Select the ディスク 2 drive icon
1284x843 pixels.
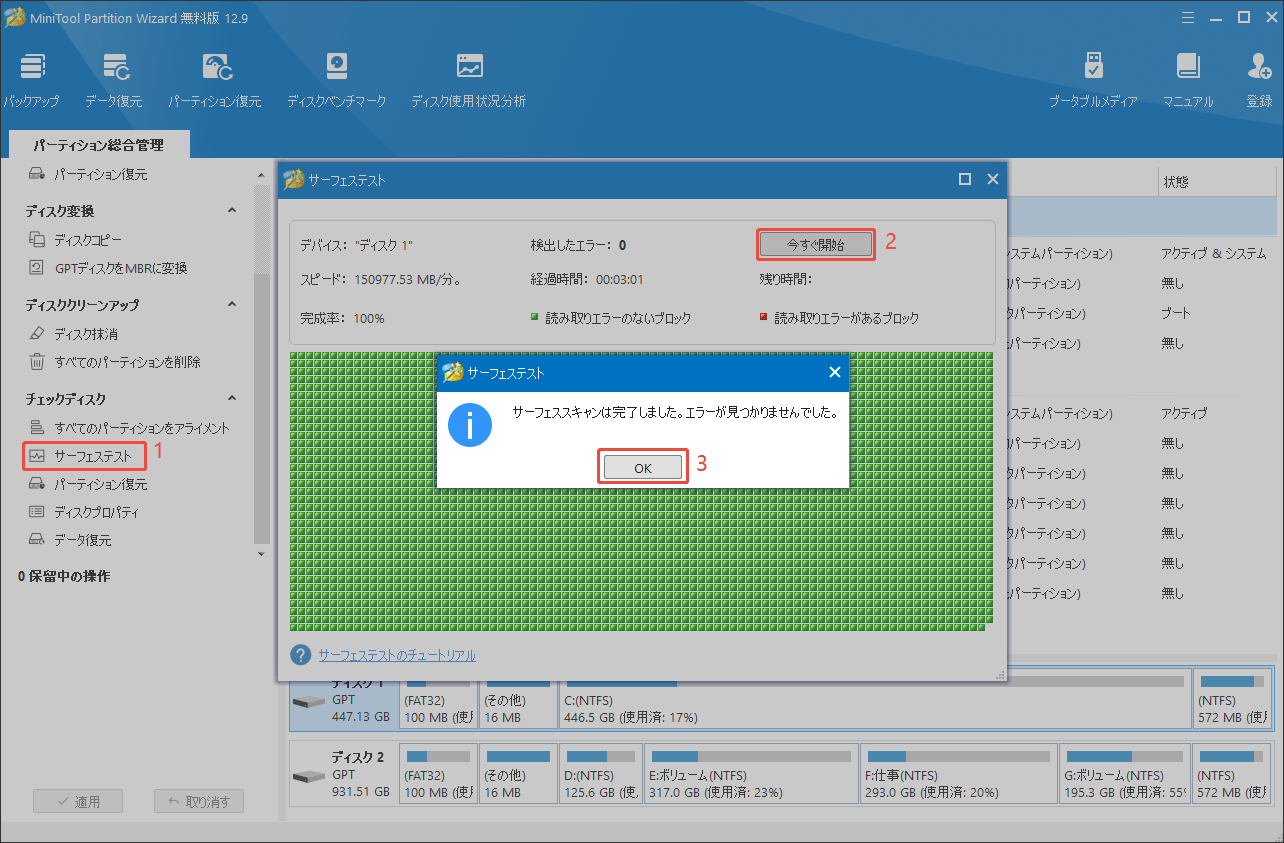(310, 774)
